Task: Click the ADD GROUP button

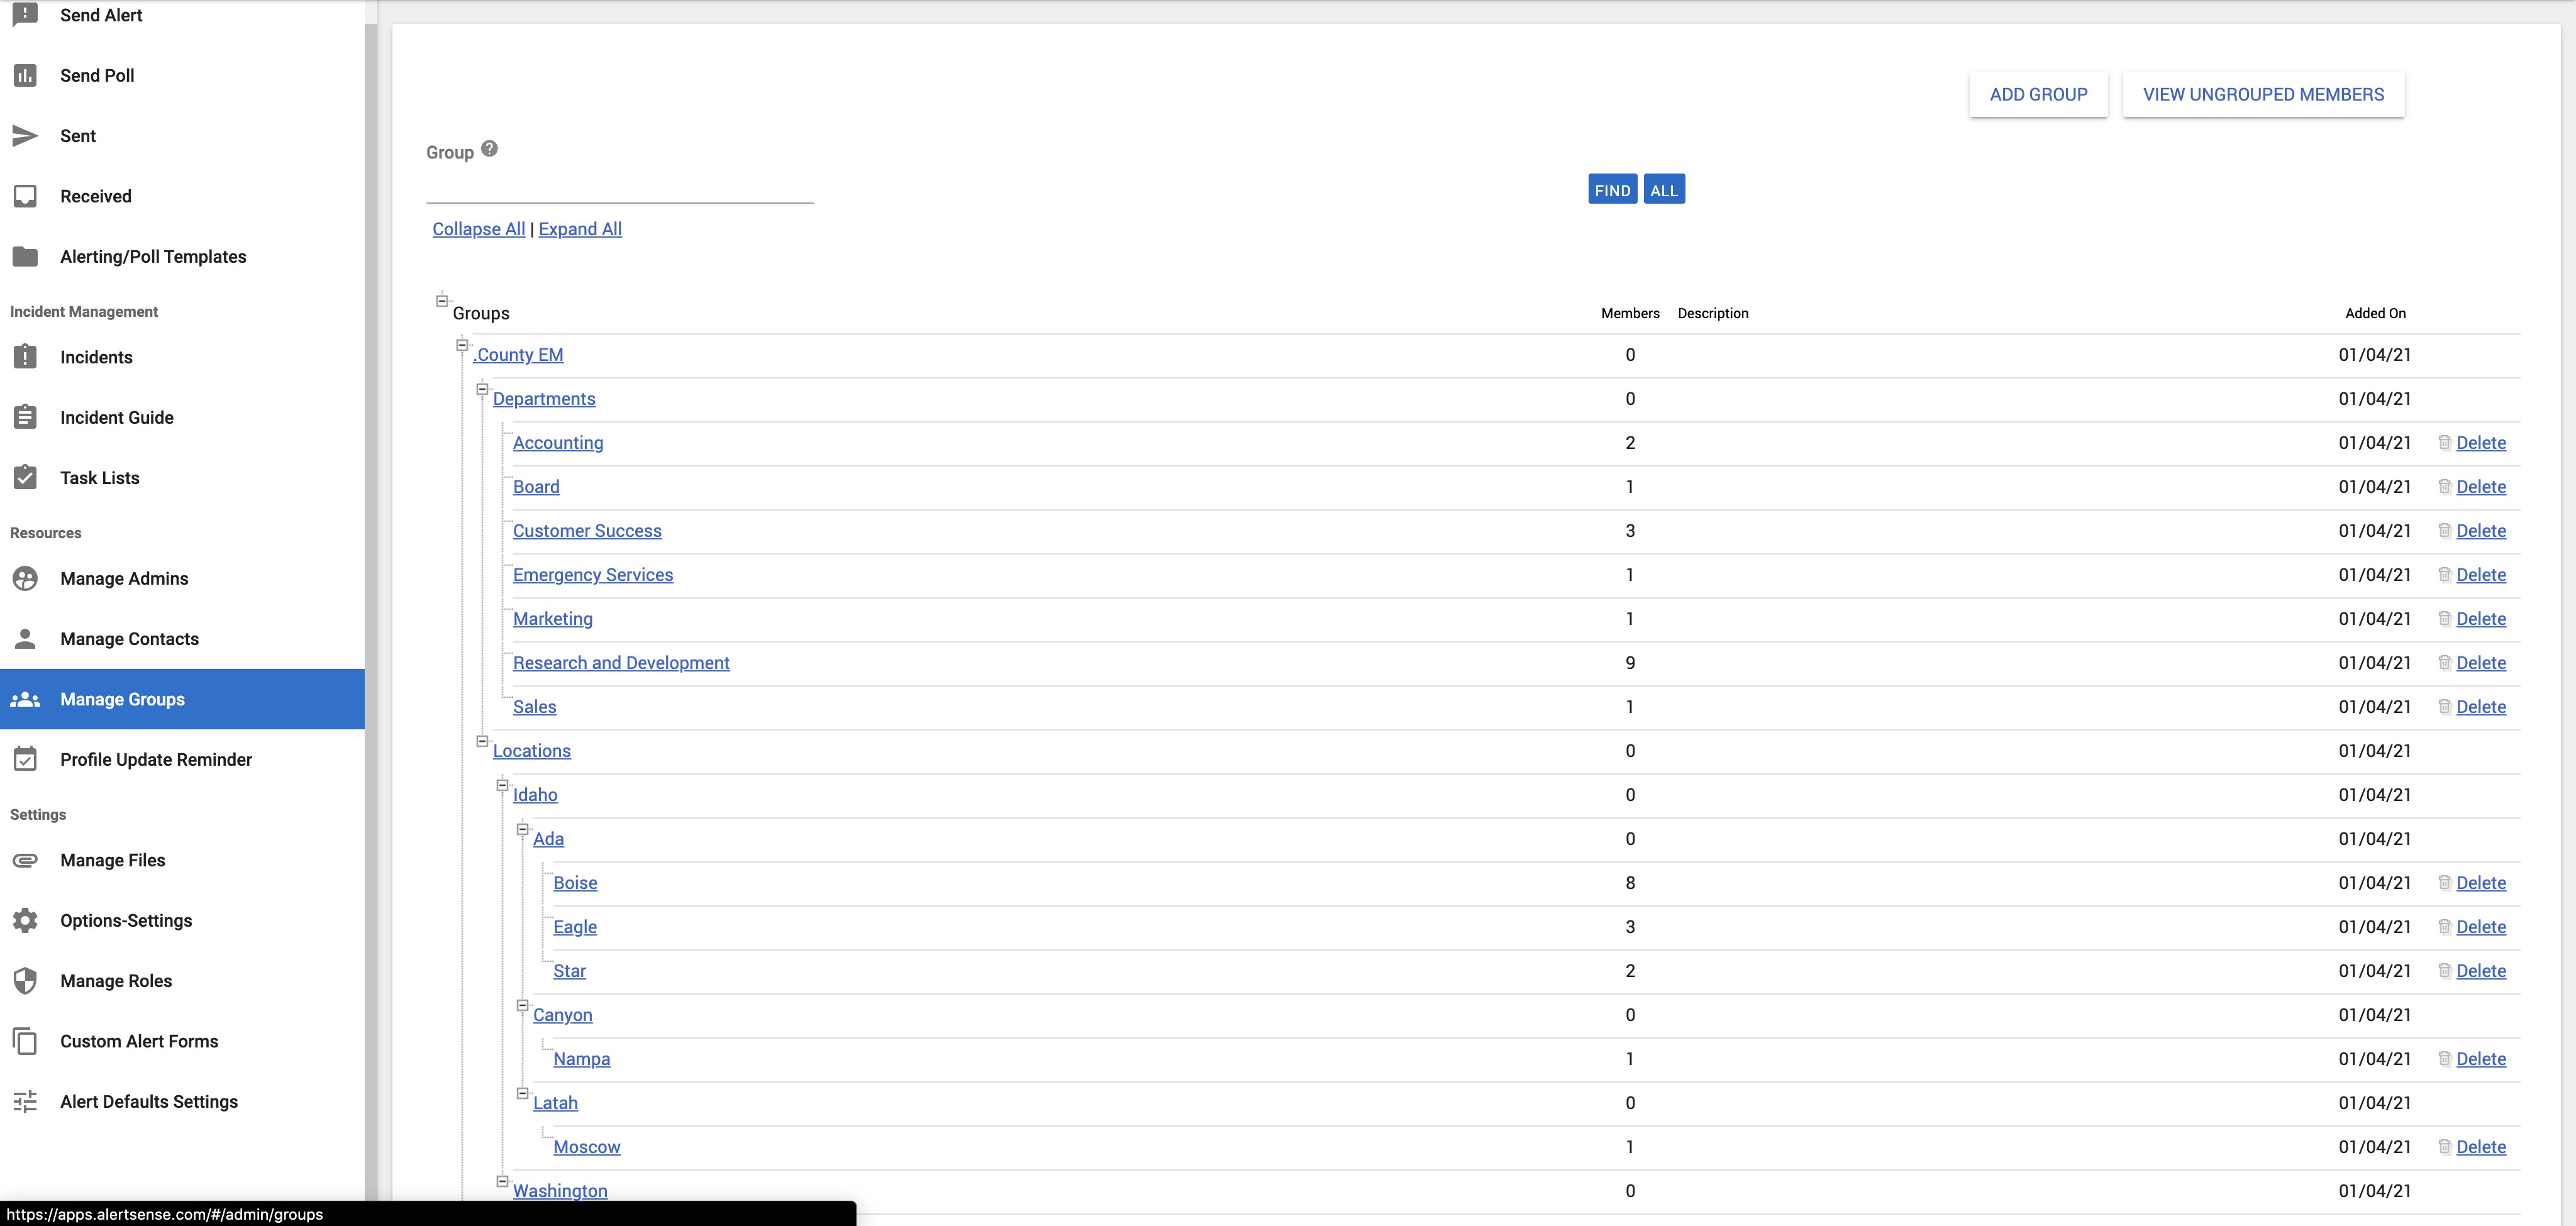Action: coord(2038,94)
